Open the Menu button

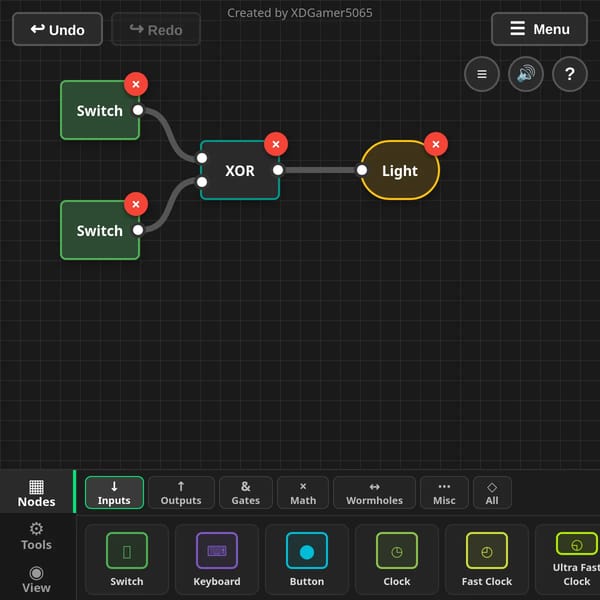[x=540, y=29]
